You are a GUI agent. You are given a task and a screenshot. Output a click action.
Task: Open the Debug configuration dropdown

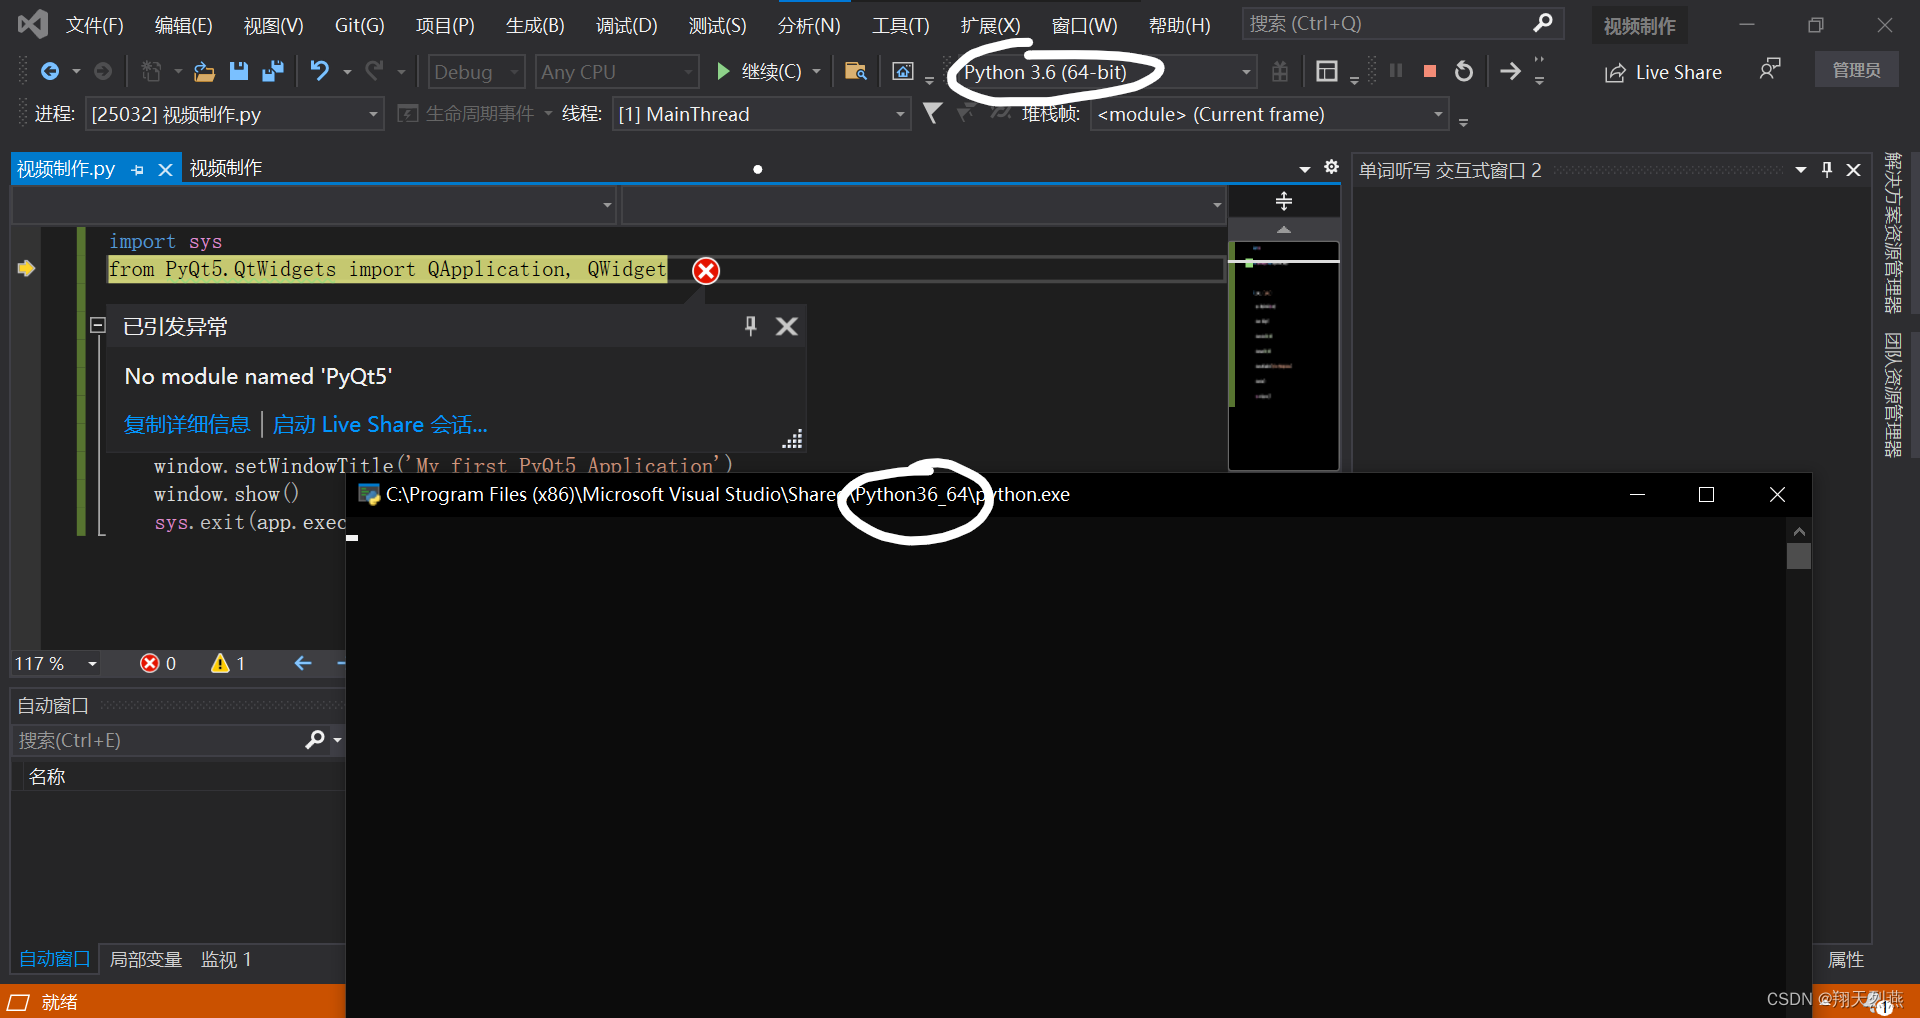pyautogui.click(x=477, y=72)
